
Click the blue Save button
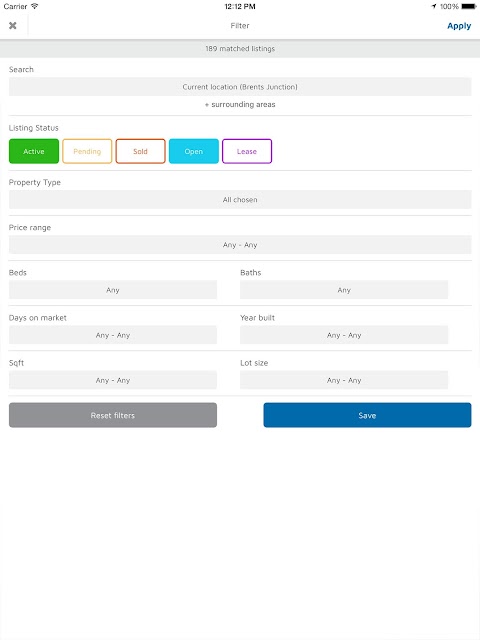pos(367,415)
